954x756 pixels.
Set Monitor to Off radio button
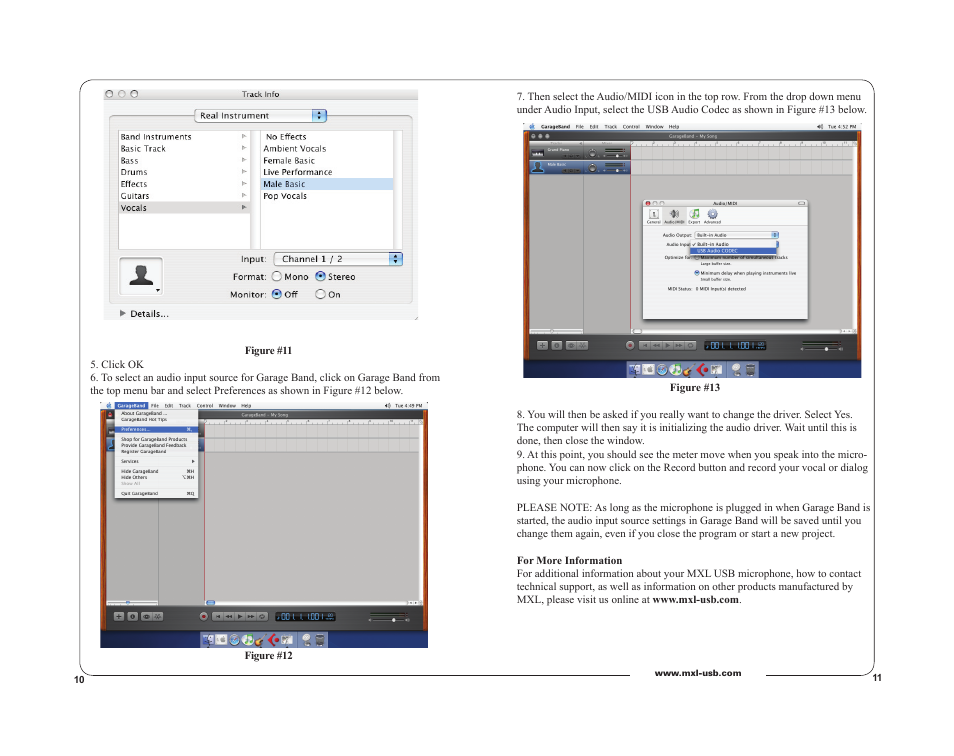277,294
